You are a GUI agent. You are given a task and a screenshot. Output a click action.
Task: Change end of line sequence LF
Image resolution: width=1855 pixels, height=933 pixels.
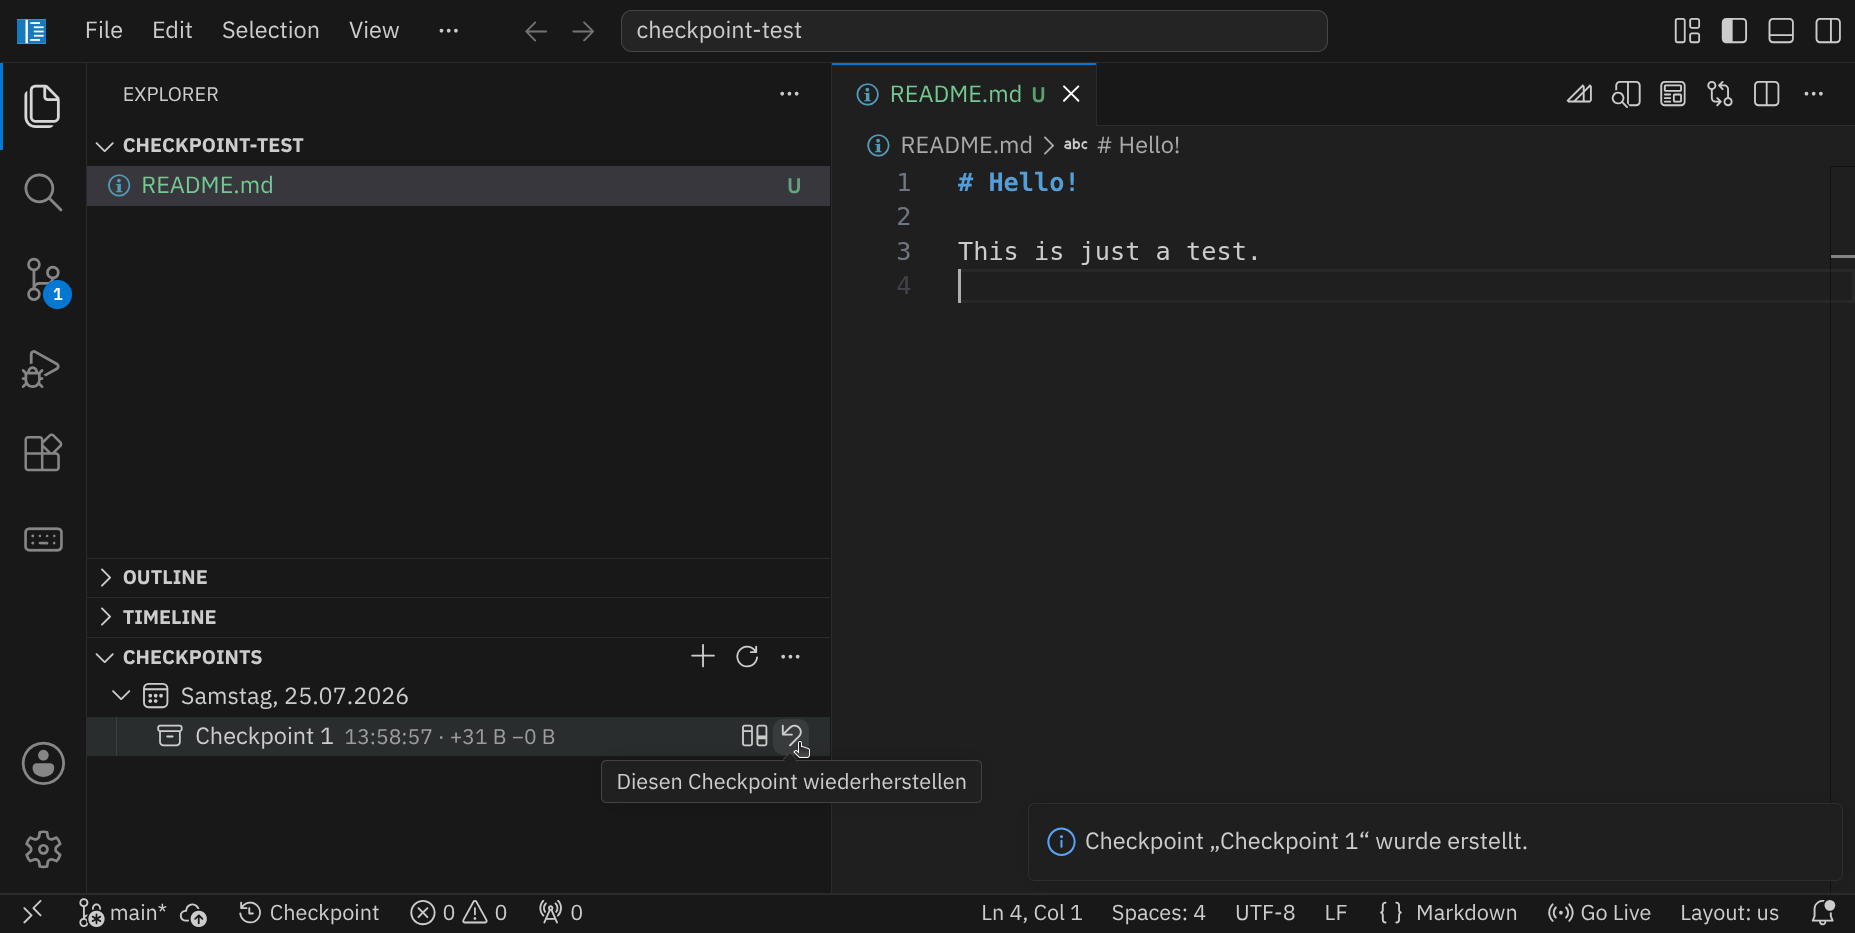(x=1336, y=913)
